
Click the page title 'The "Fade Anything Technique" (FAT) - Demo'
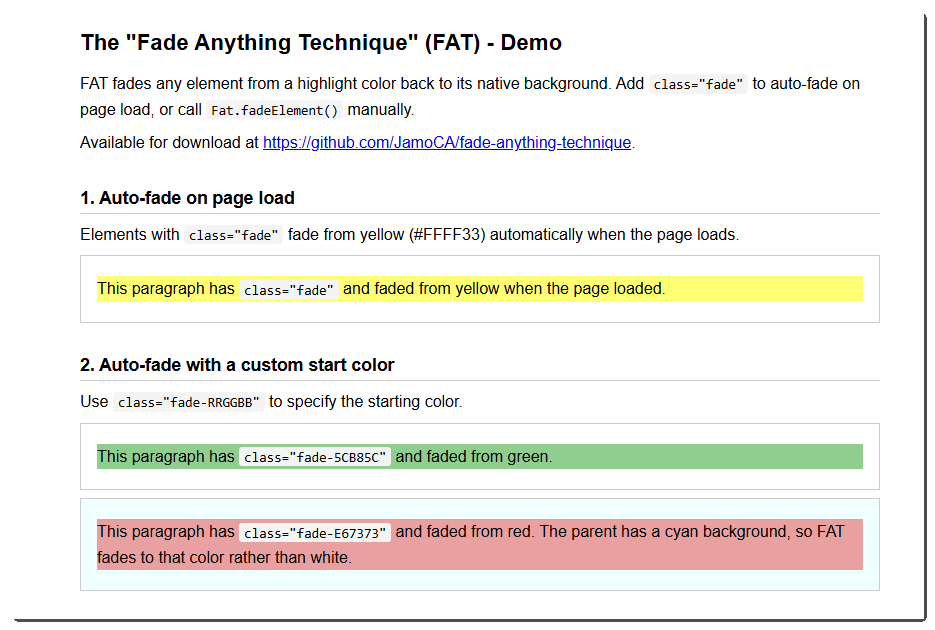tap(321, 43)
